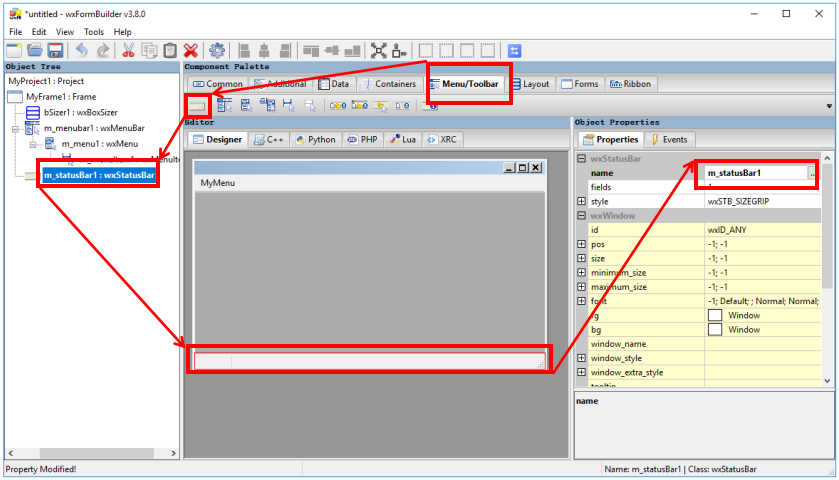Expand the pos property row
The height and width of the screenshot is (480, 839).
[x=582, y=244]
